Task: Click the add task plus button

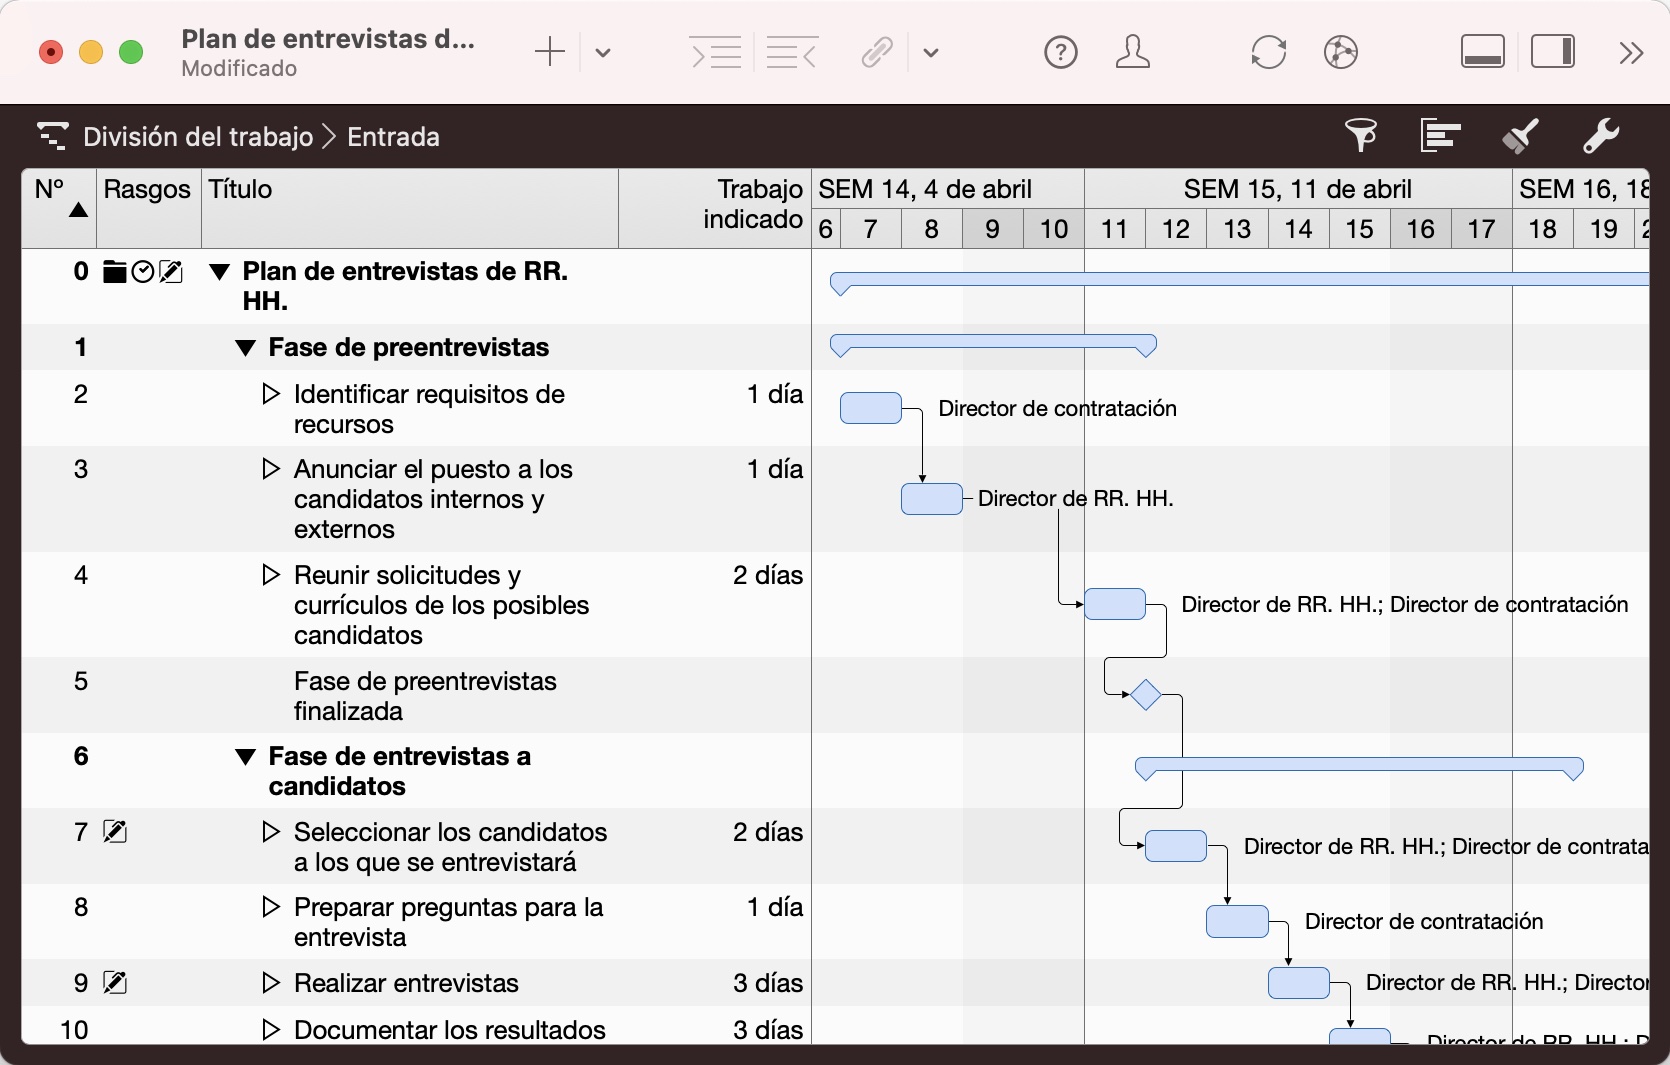Action: (550, 52)
